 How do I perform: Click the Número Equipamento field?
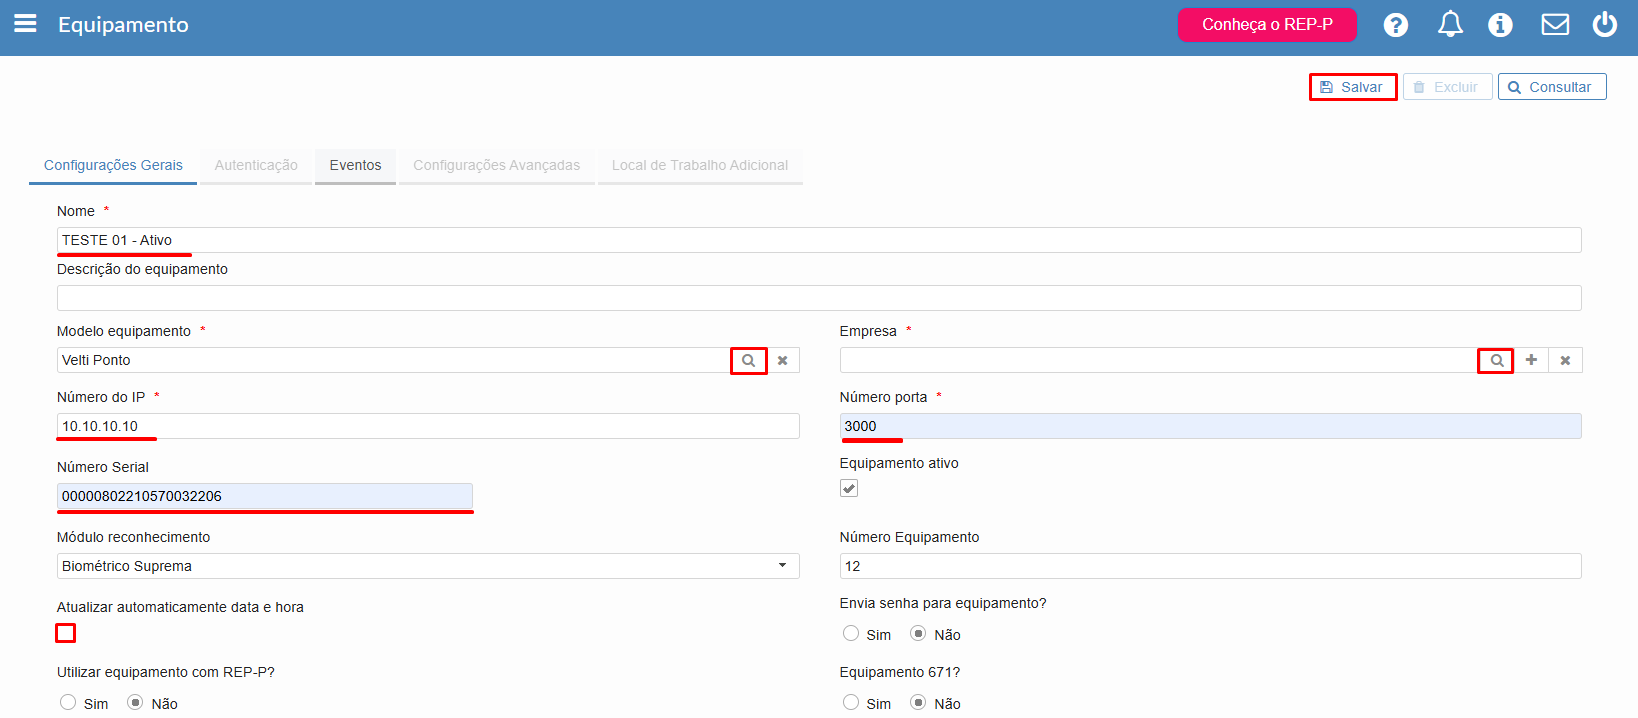point(1211,566)
